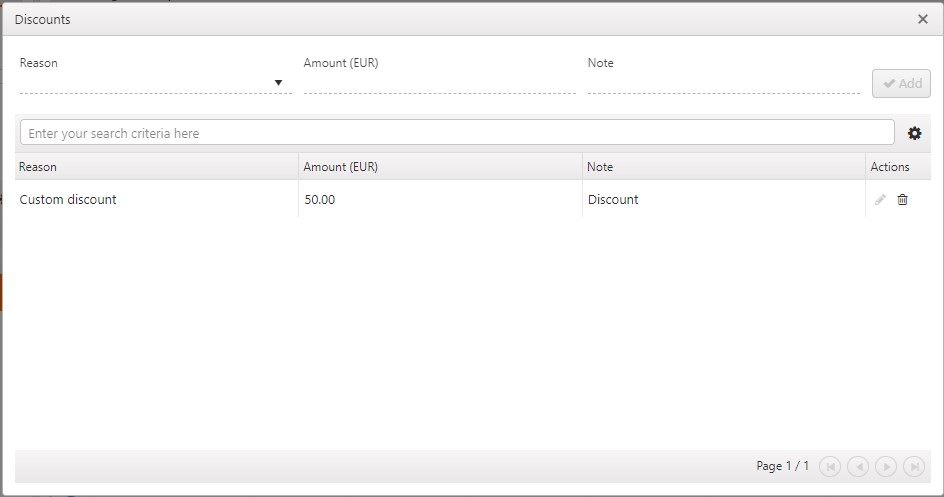Edit Custom discount with pencil icon

coord(880,200)
